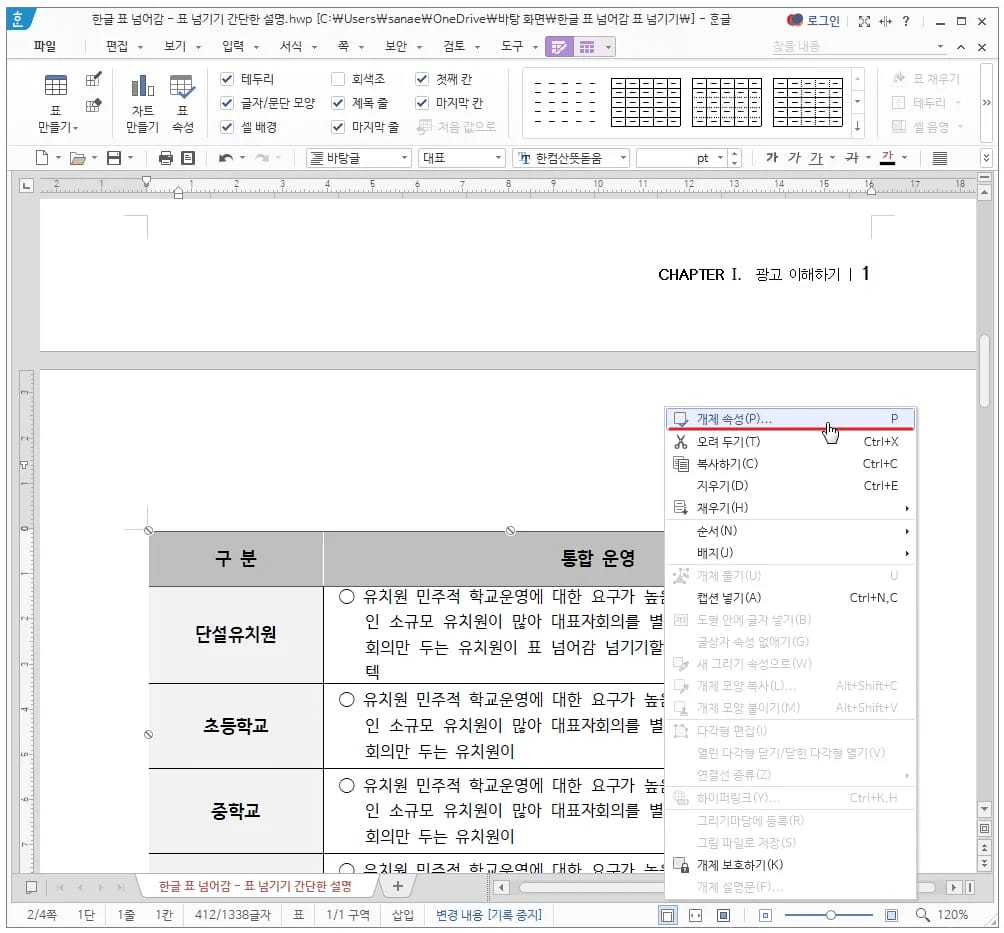
Task: Enable the 회색조 (Grayscale) checkbox
Action: click(x=338, y=78)
